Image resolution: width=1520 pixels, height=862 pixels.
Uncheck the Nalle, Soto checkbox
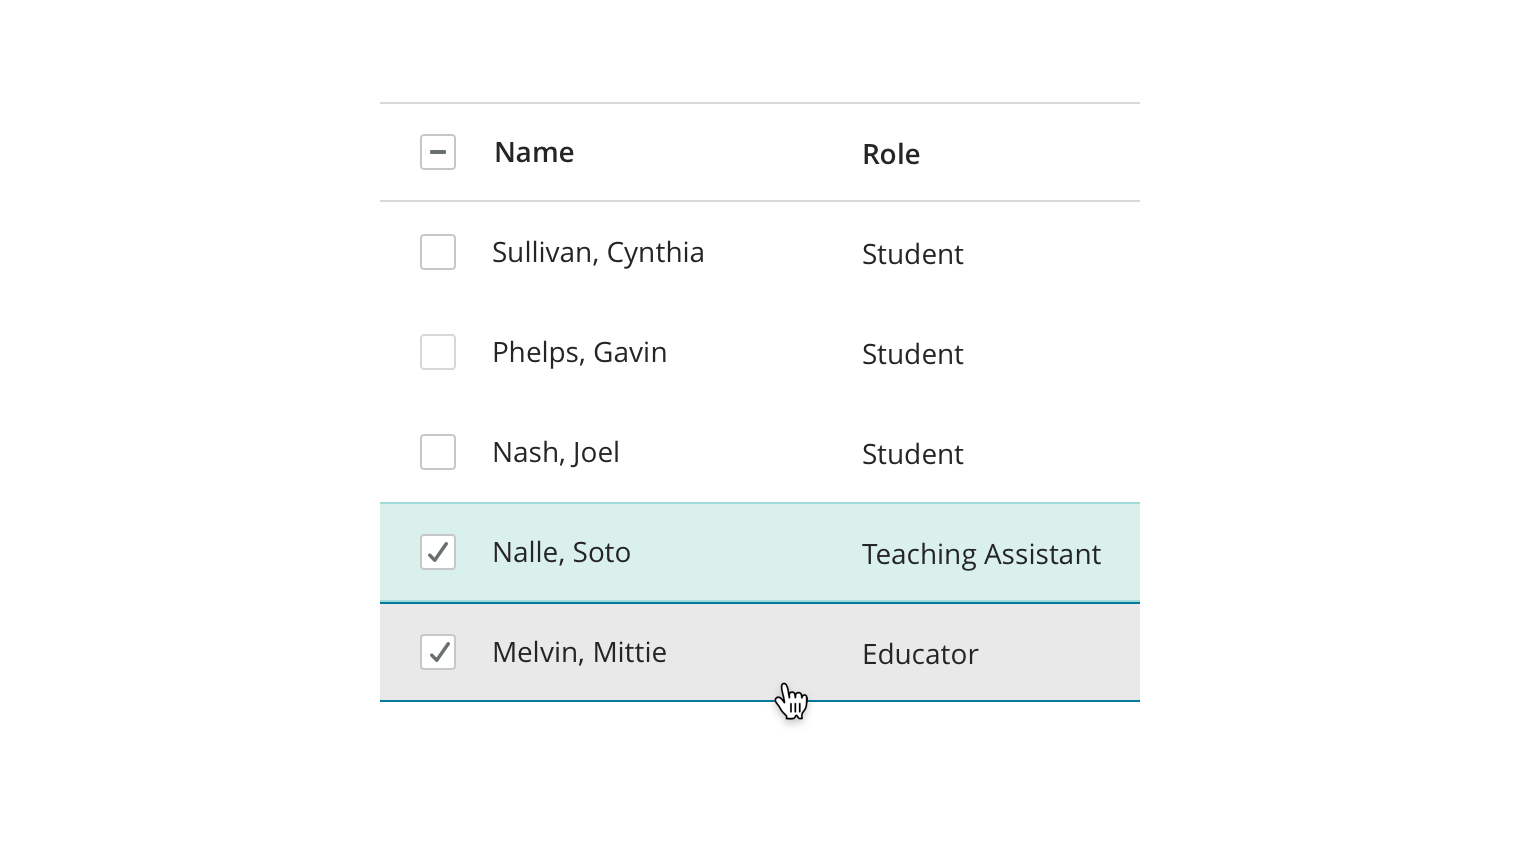click(438, 552)
